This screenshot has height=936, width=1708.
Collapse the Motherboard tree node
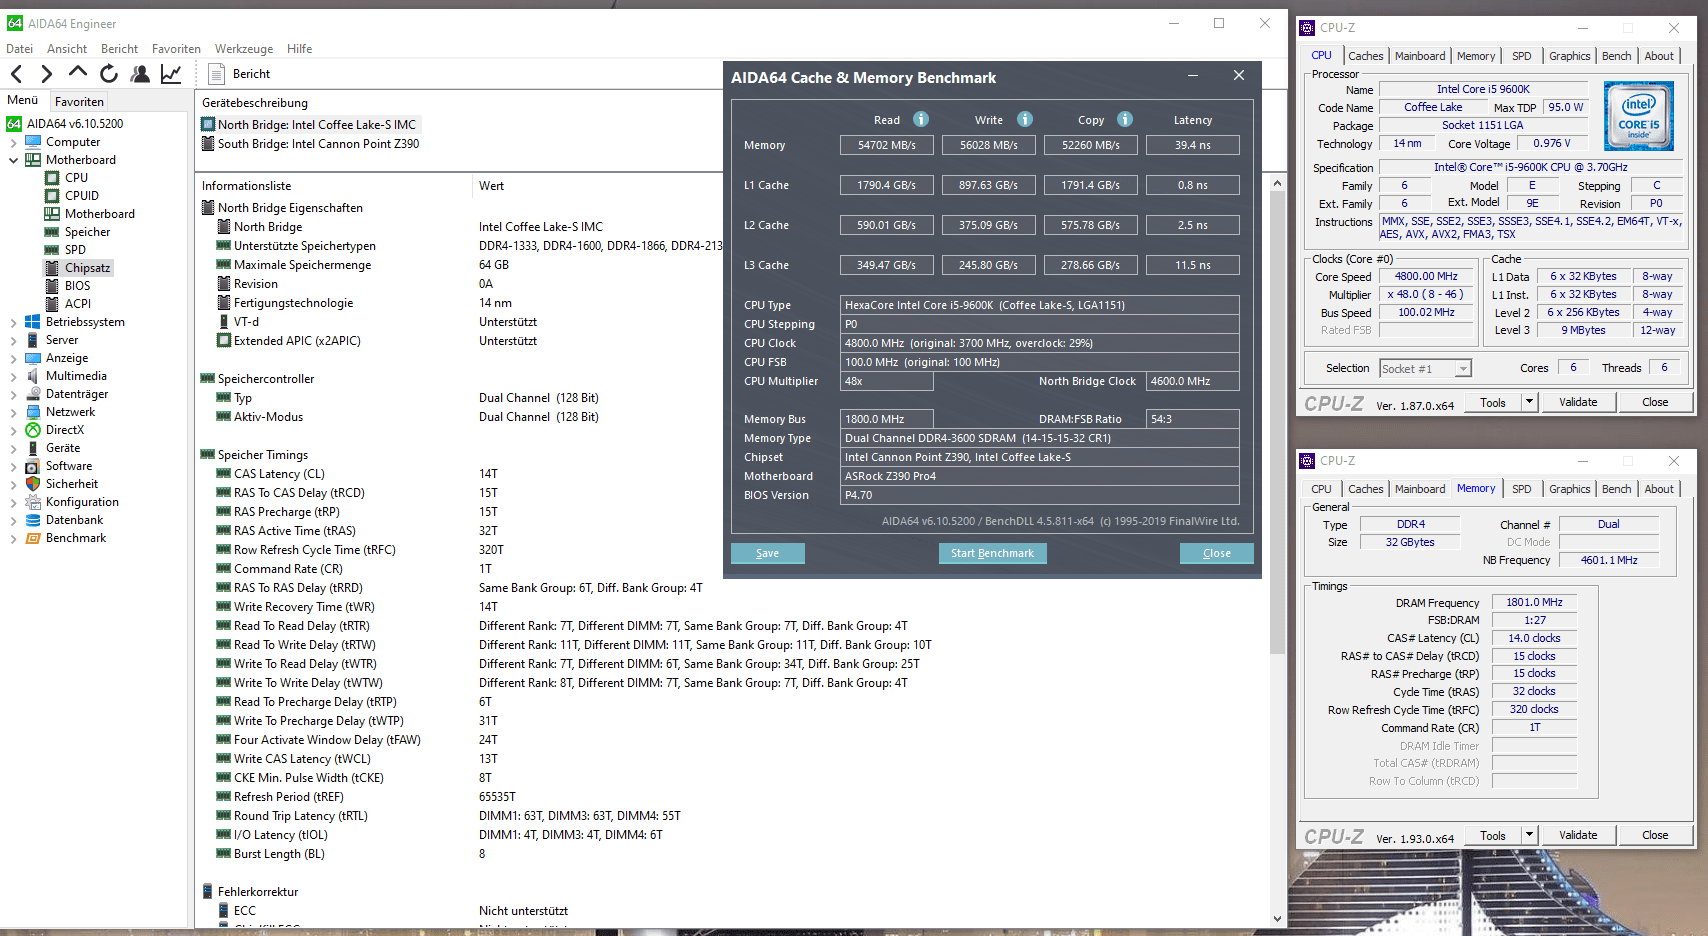tap(13, 160)
